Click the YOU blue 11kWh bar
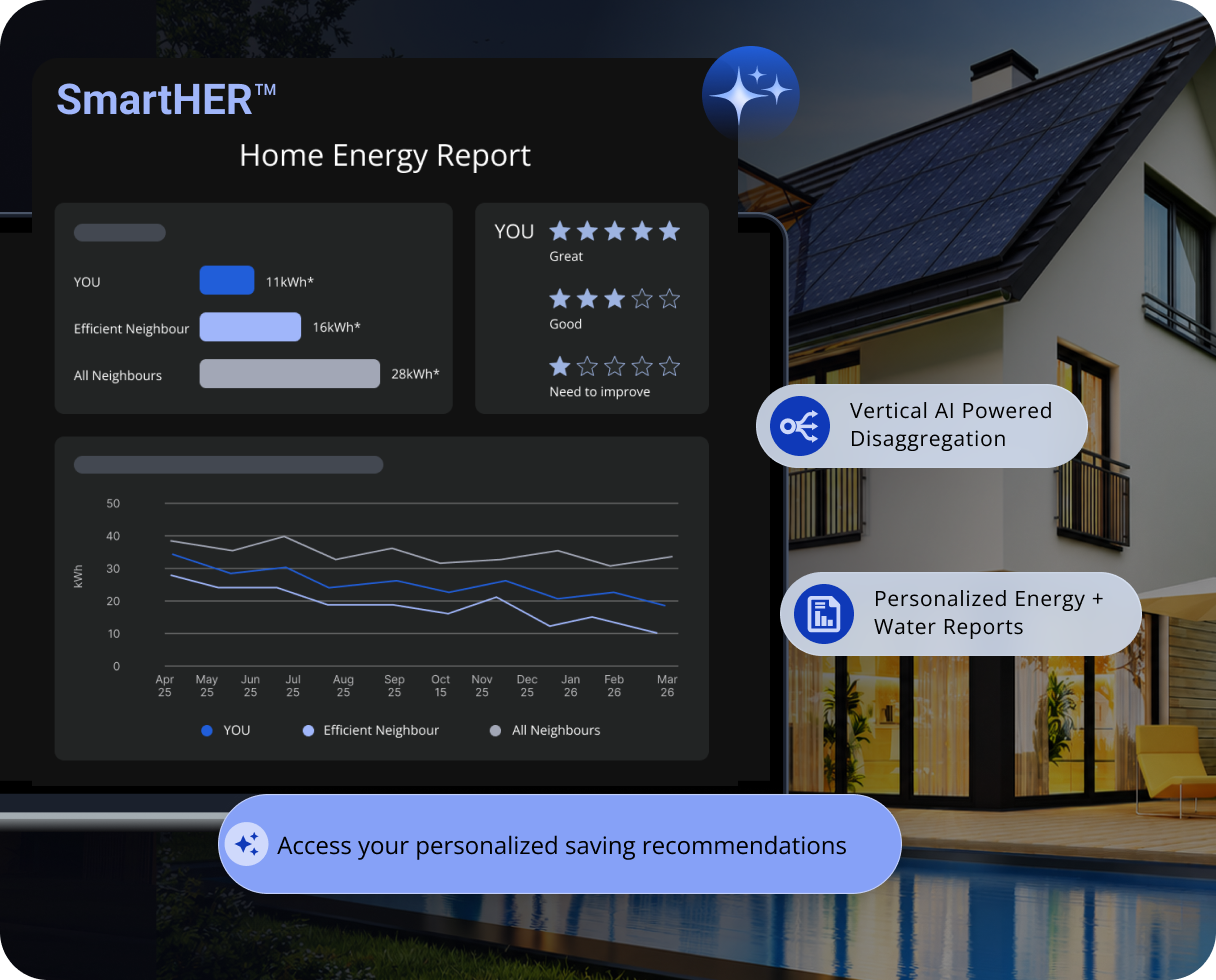 (227, 281)
